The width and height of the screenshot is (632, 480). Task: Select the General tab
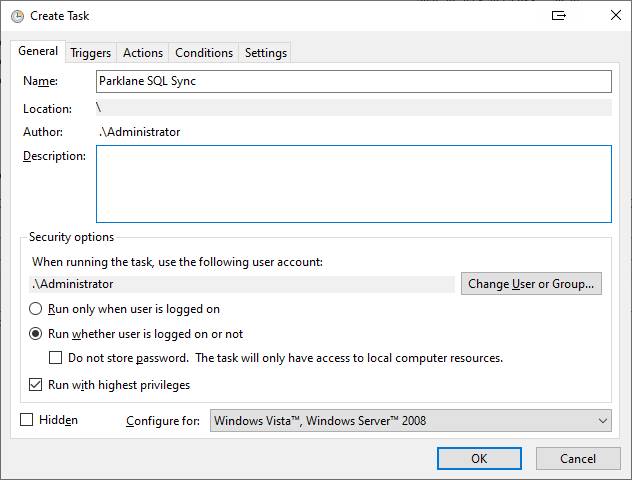(38, 51)
